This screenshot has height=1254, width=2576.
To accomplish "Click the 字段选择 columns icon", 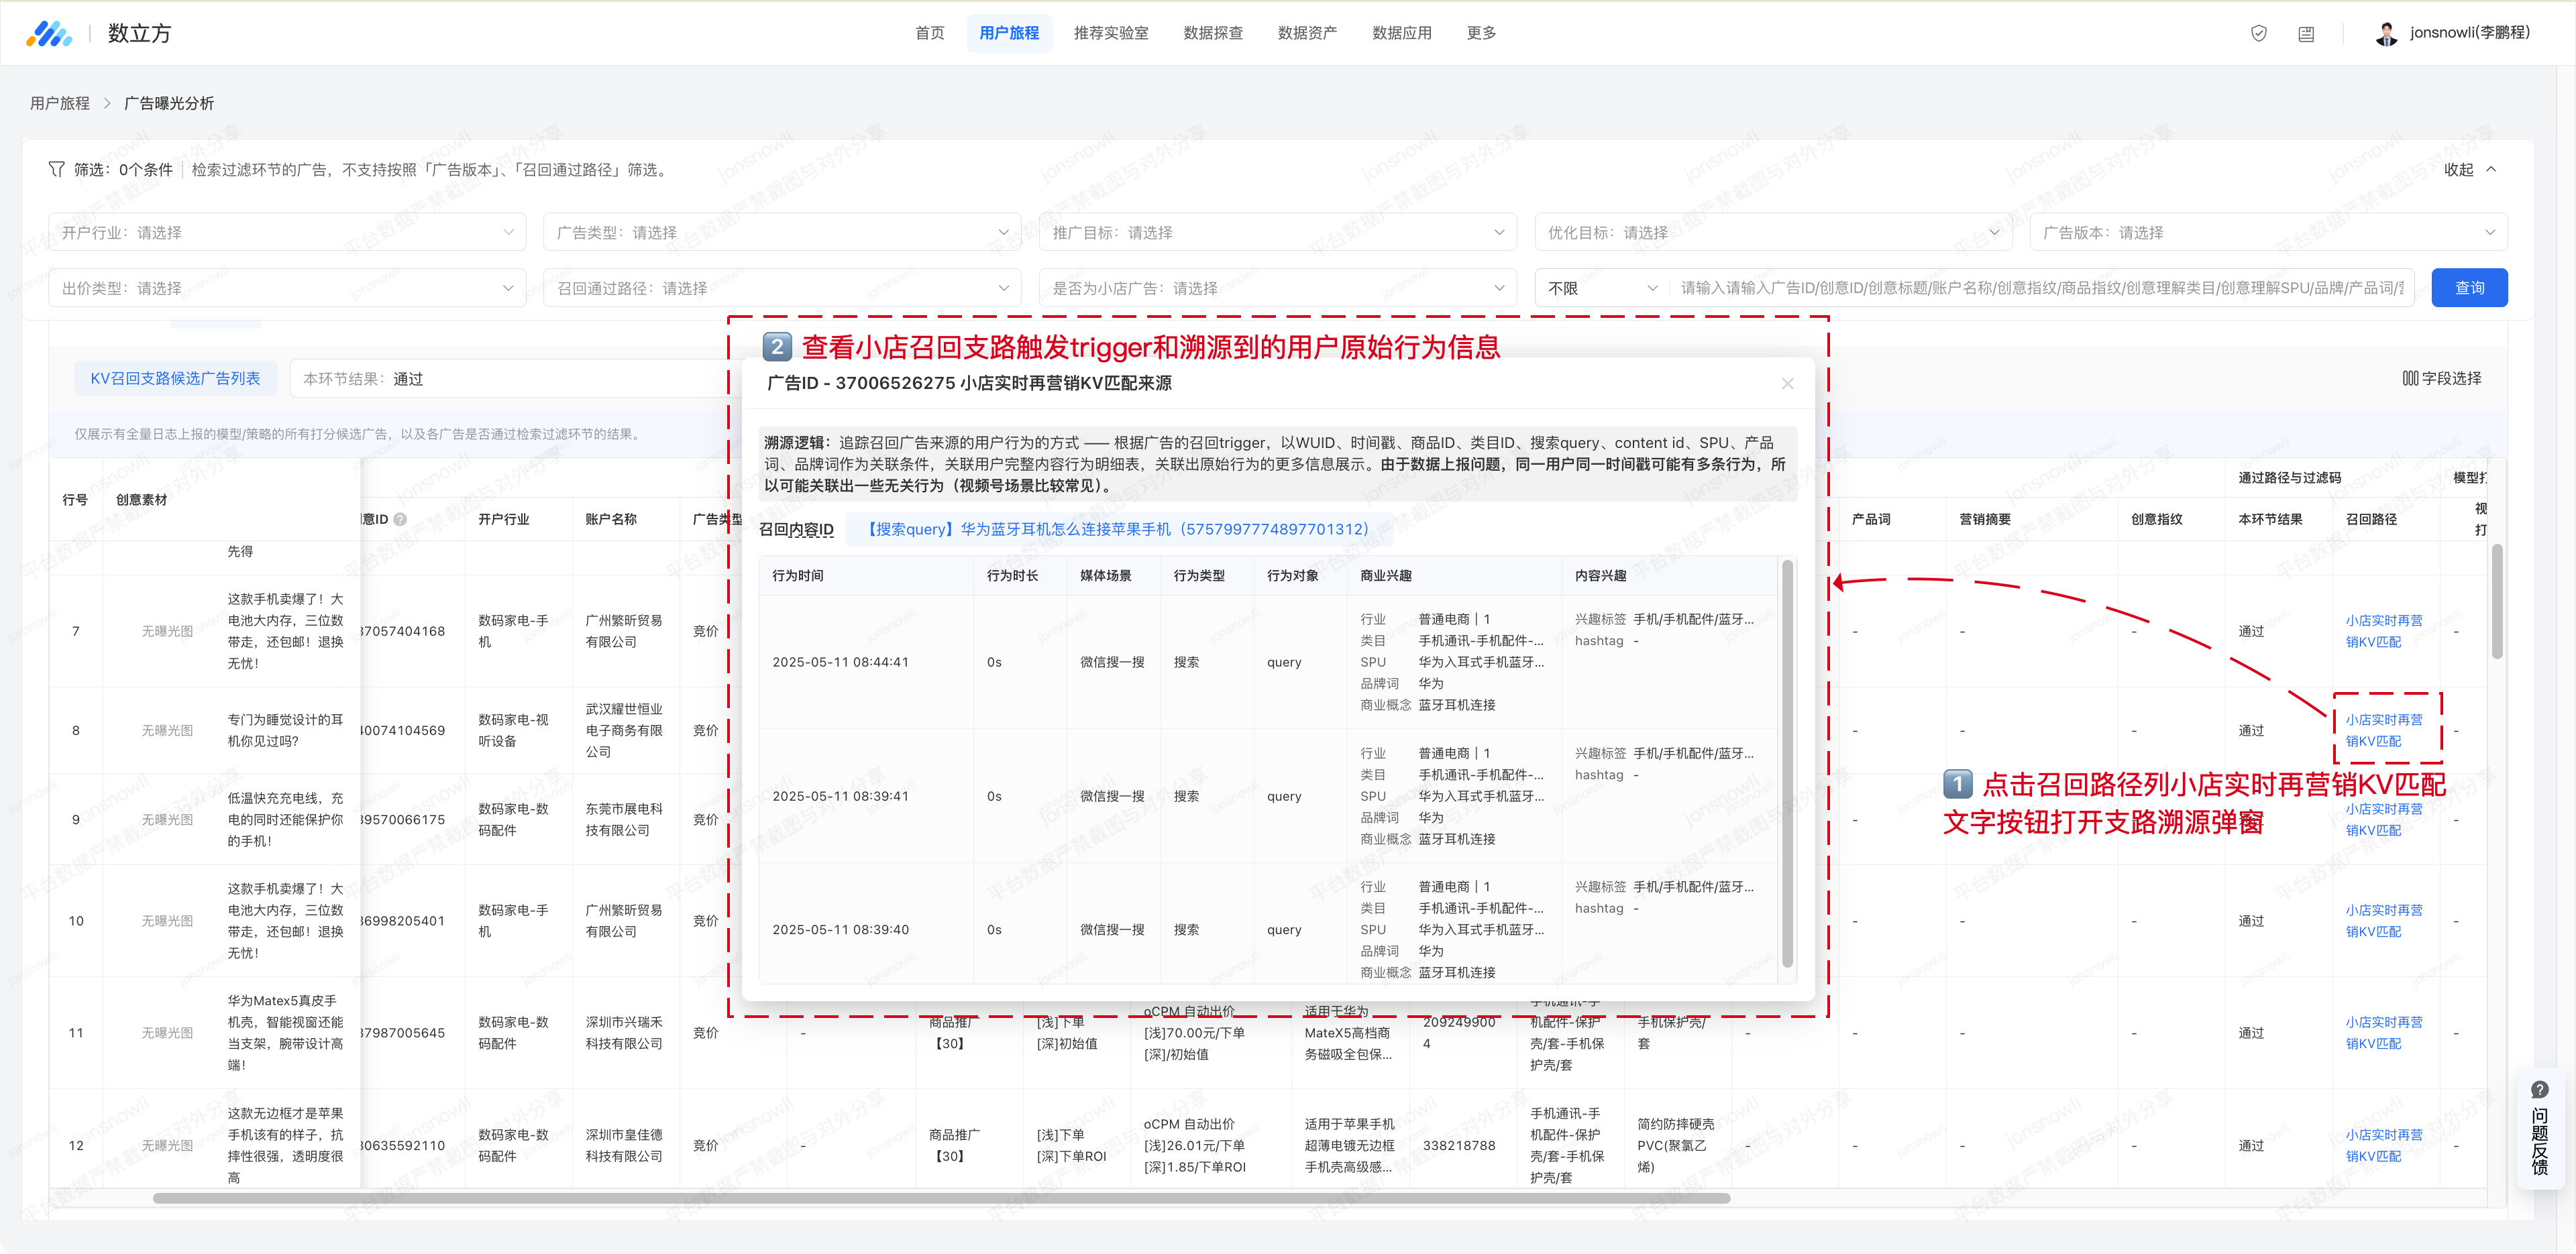I will point(2410,378).
